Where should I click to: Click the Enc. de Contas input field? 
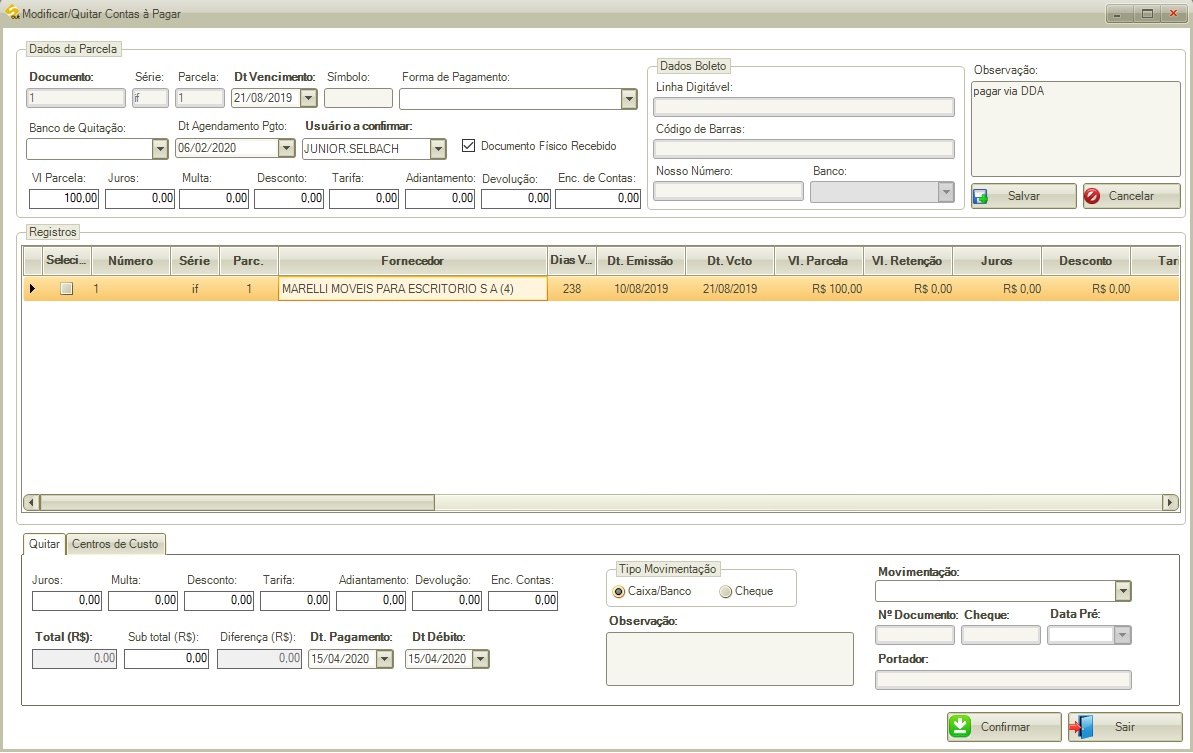(x=598, y=199)
